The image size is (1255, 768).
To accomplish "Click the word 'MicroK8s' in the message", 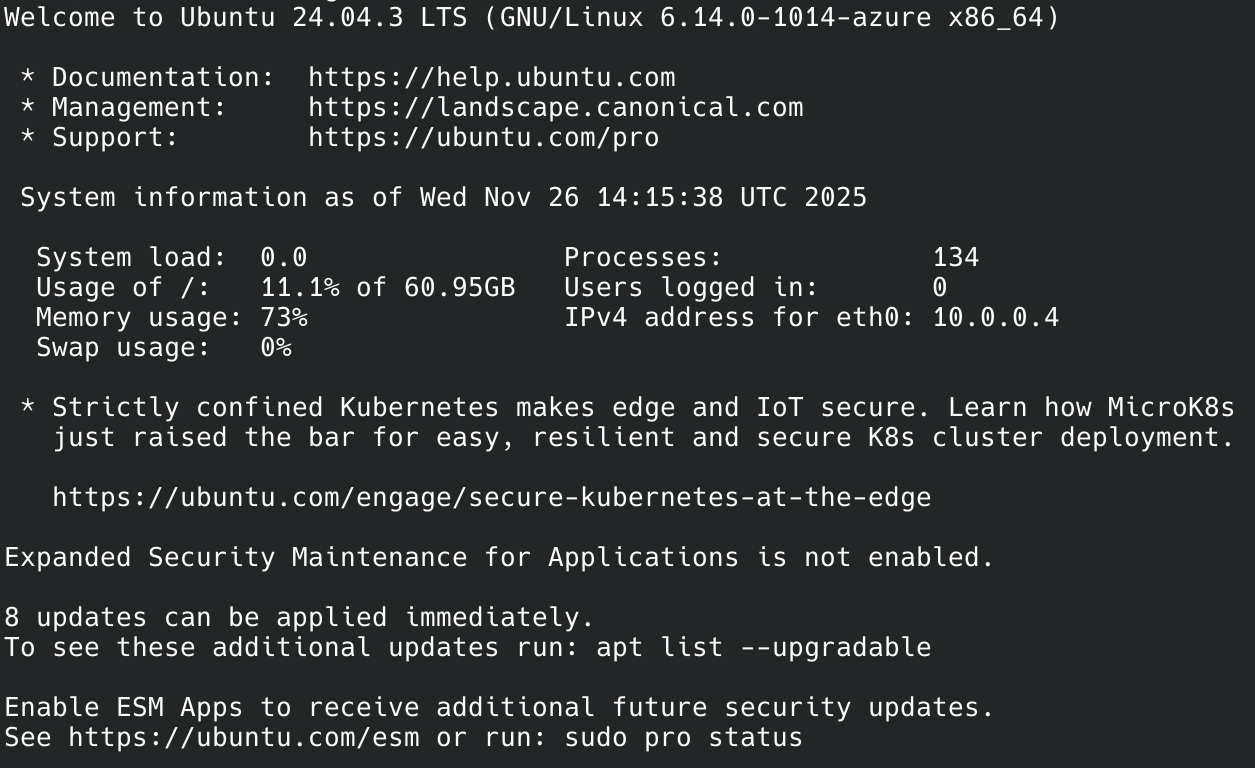I will click(1171, 408).
